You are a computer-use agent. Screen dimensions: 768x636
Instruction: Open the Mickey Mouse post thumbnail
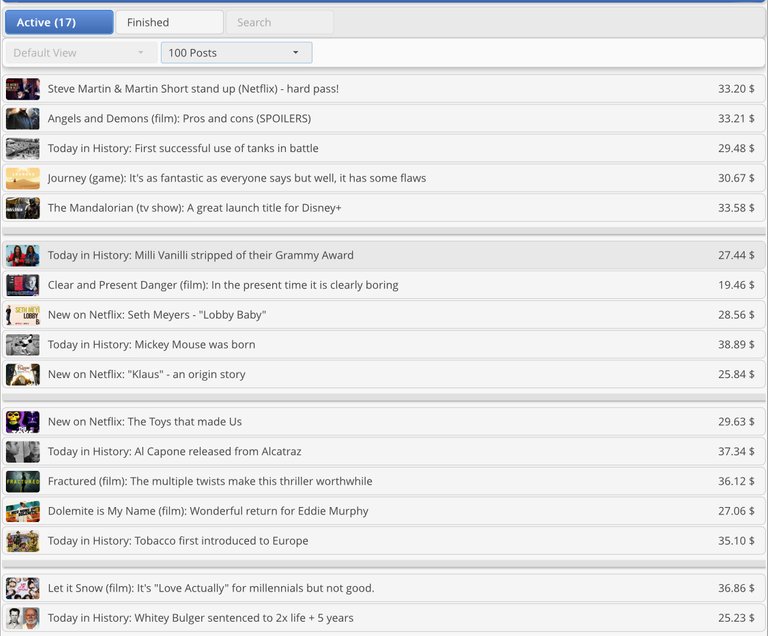(x=23, y=345)
